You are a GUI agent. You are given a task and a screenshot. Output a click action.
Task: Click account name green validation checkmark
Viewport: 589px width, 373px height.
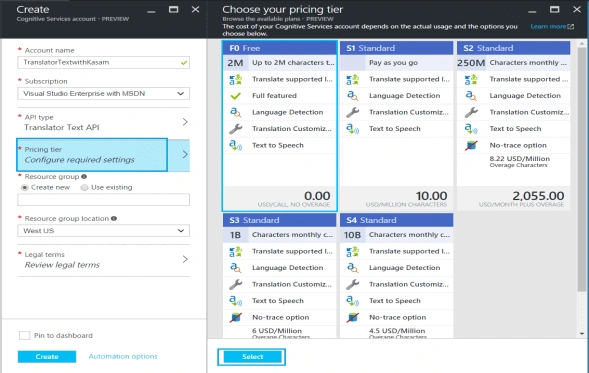click(x=184, y=63)
